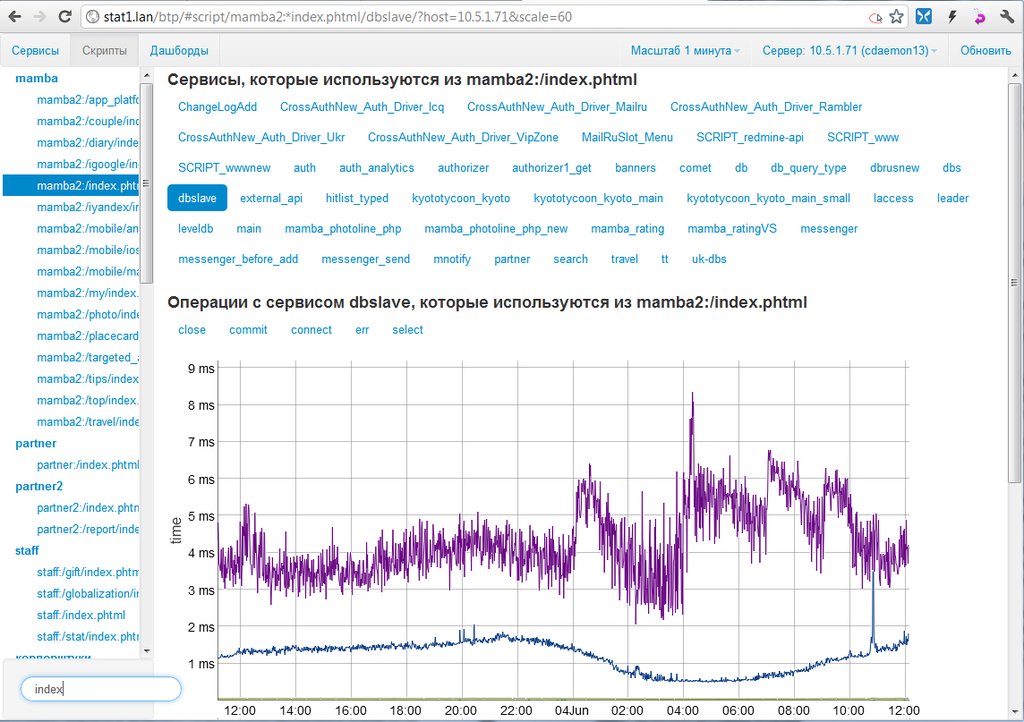Select mamba2:/app_platform script in sidebar

[x=88, y=100]
